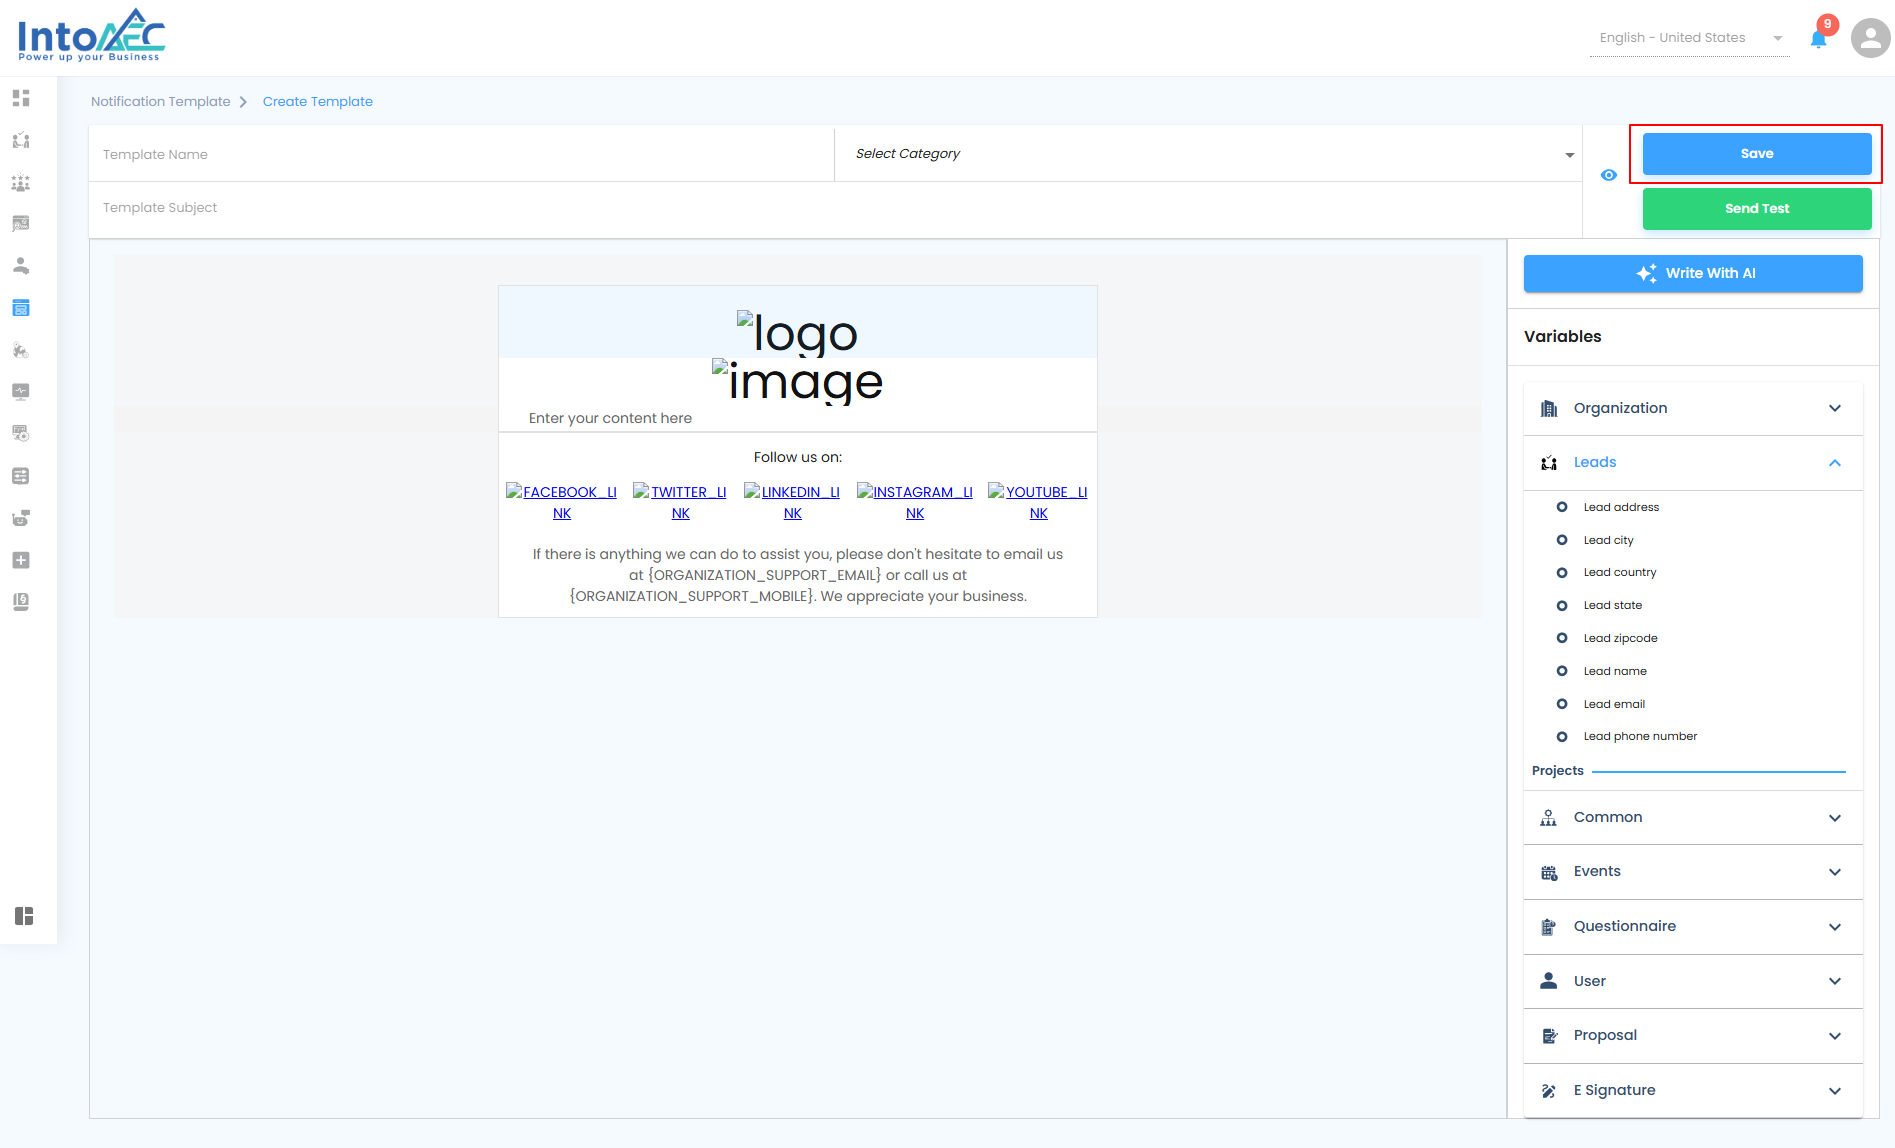Collapse the Leads section chevron
Viewport: 1895px width, 1148px height.
(x=1835, y=463)
